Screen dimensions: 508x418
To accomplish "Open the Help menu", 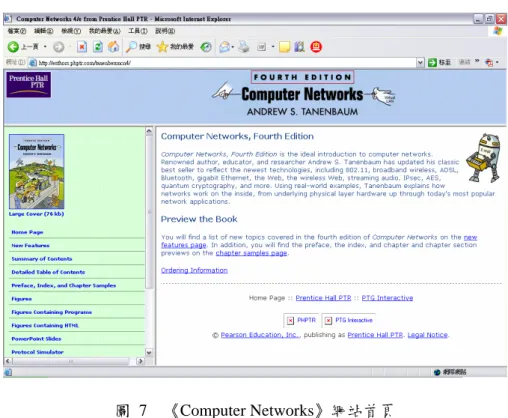I will point(165,31).
